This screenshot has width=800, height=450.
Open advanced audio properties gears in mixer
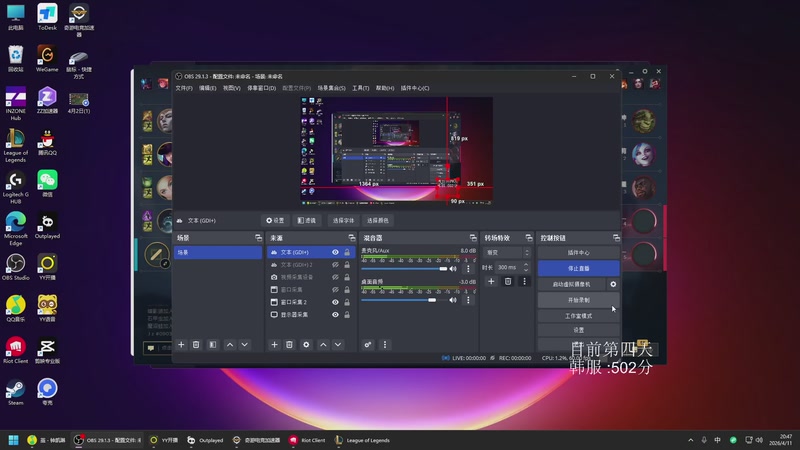(x=368, y=345)
